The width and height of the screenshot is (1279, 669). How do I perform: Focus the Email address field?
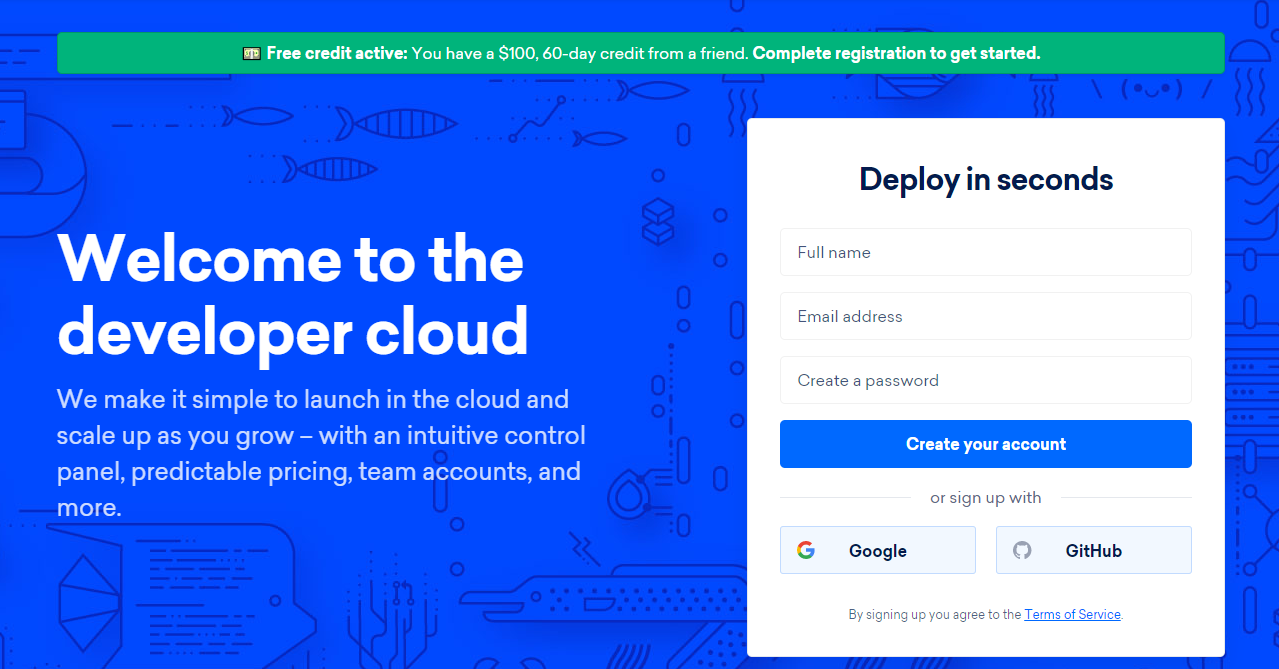[985, 316]
